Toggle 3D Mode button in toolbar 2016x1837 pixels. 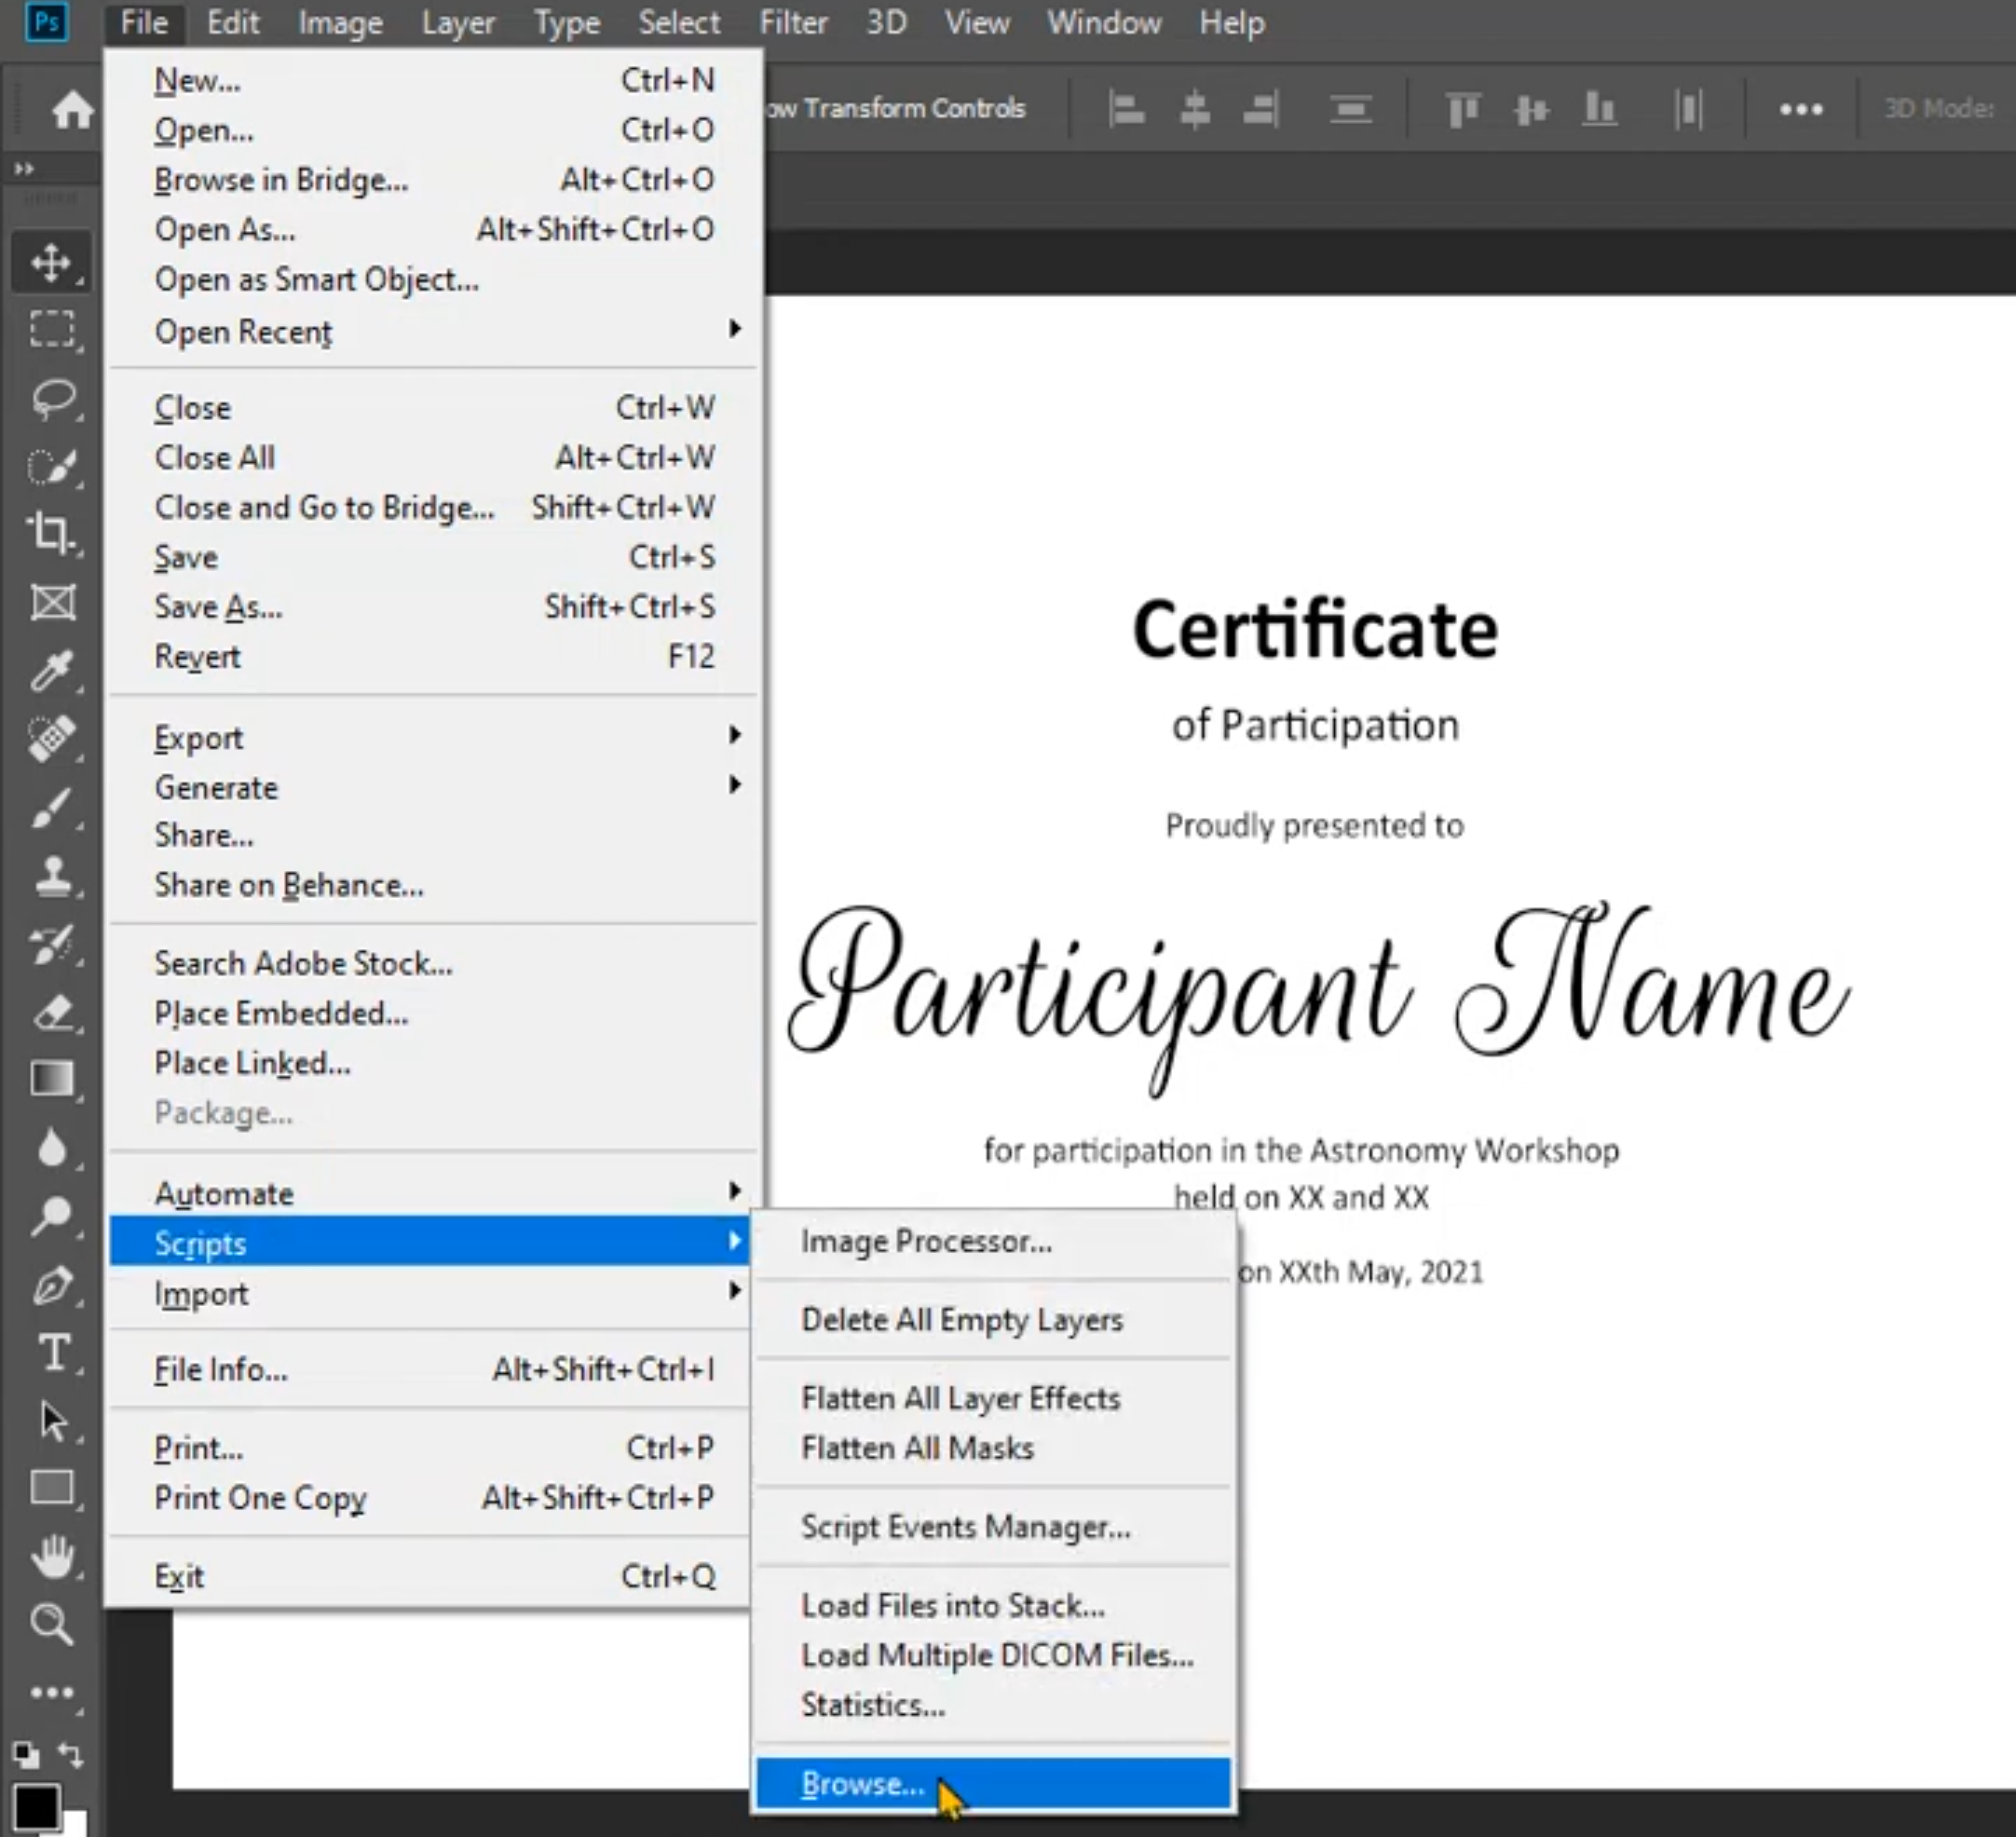[x=1932, y=109]
